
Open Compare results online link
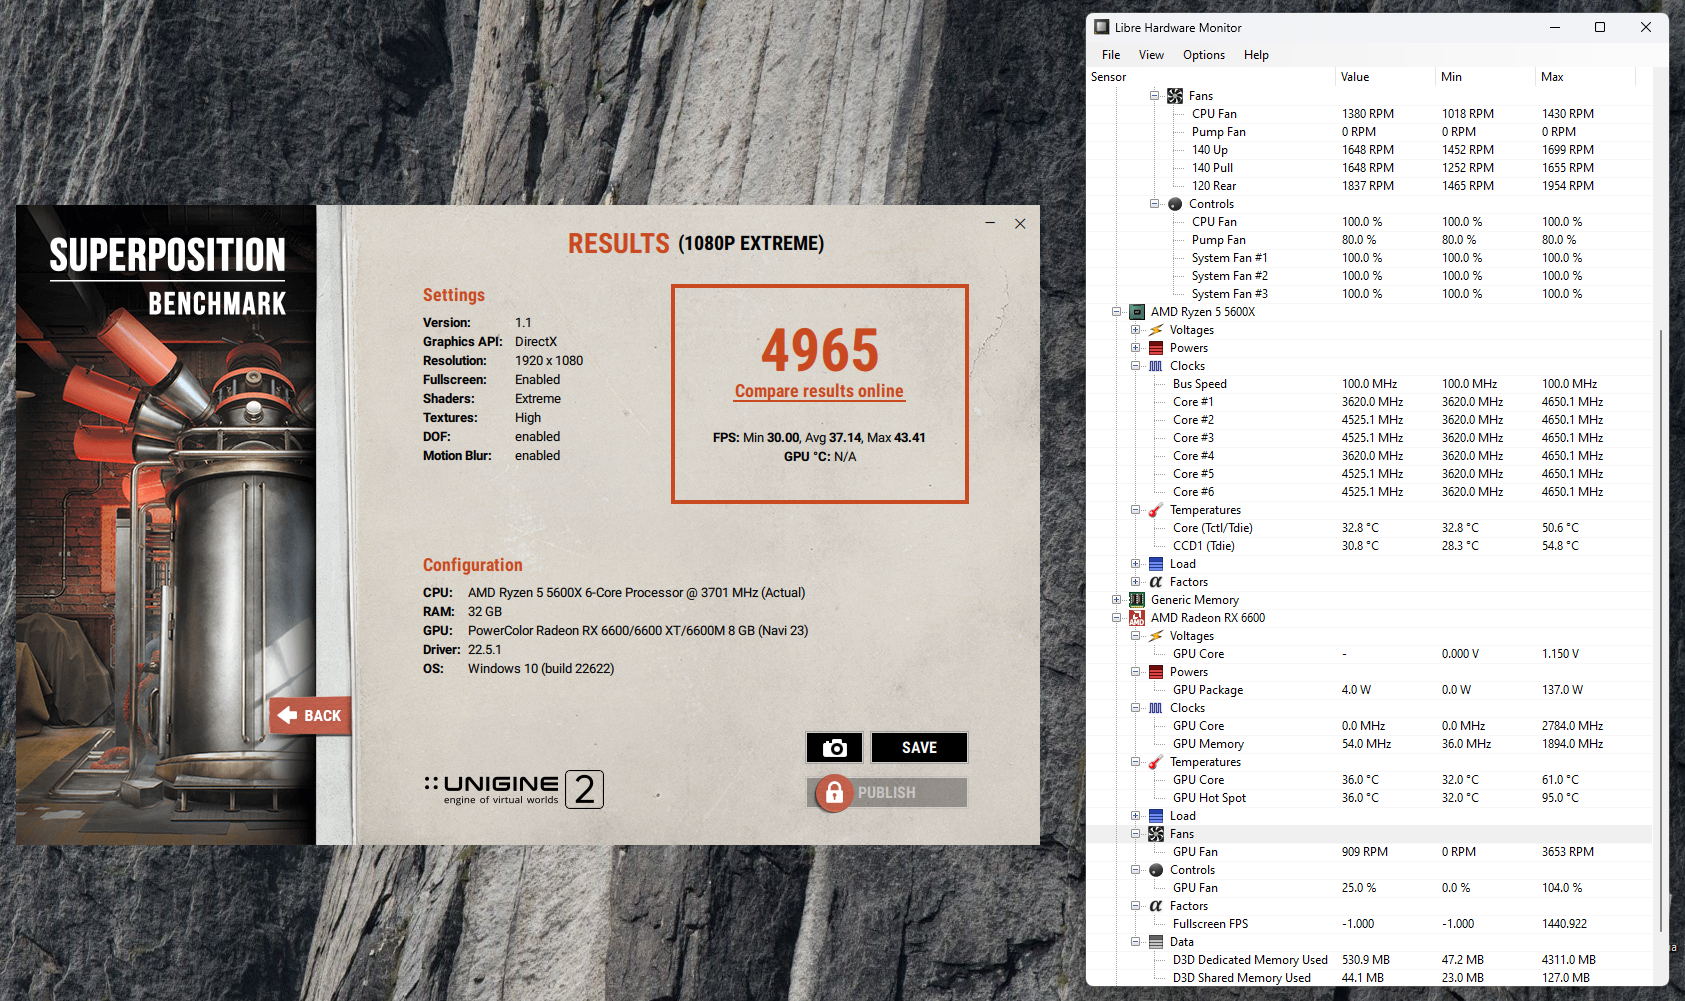tap(819, 391)
